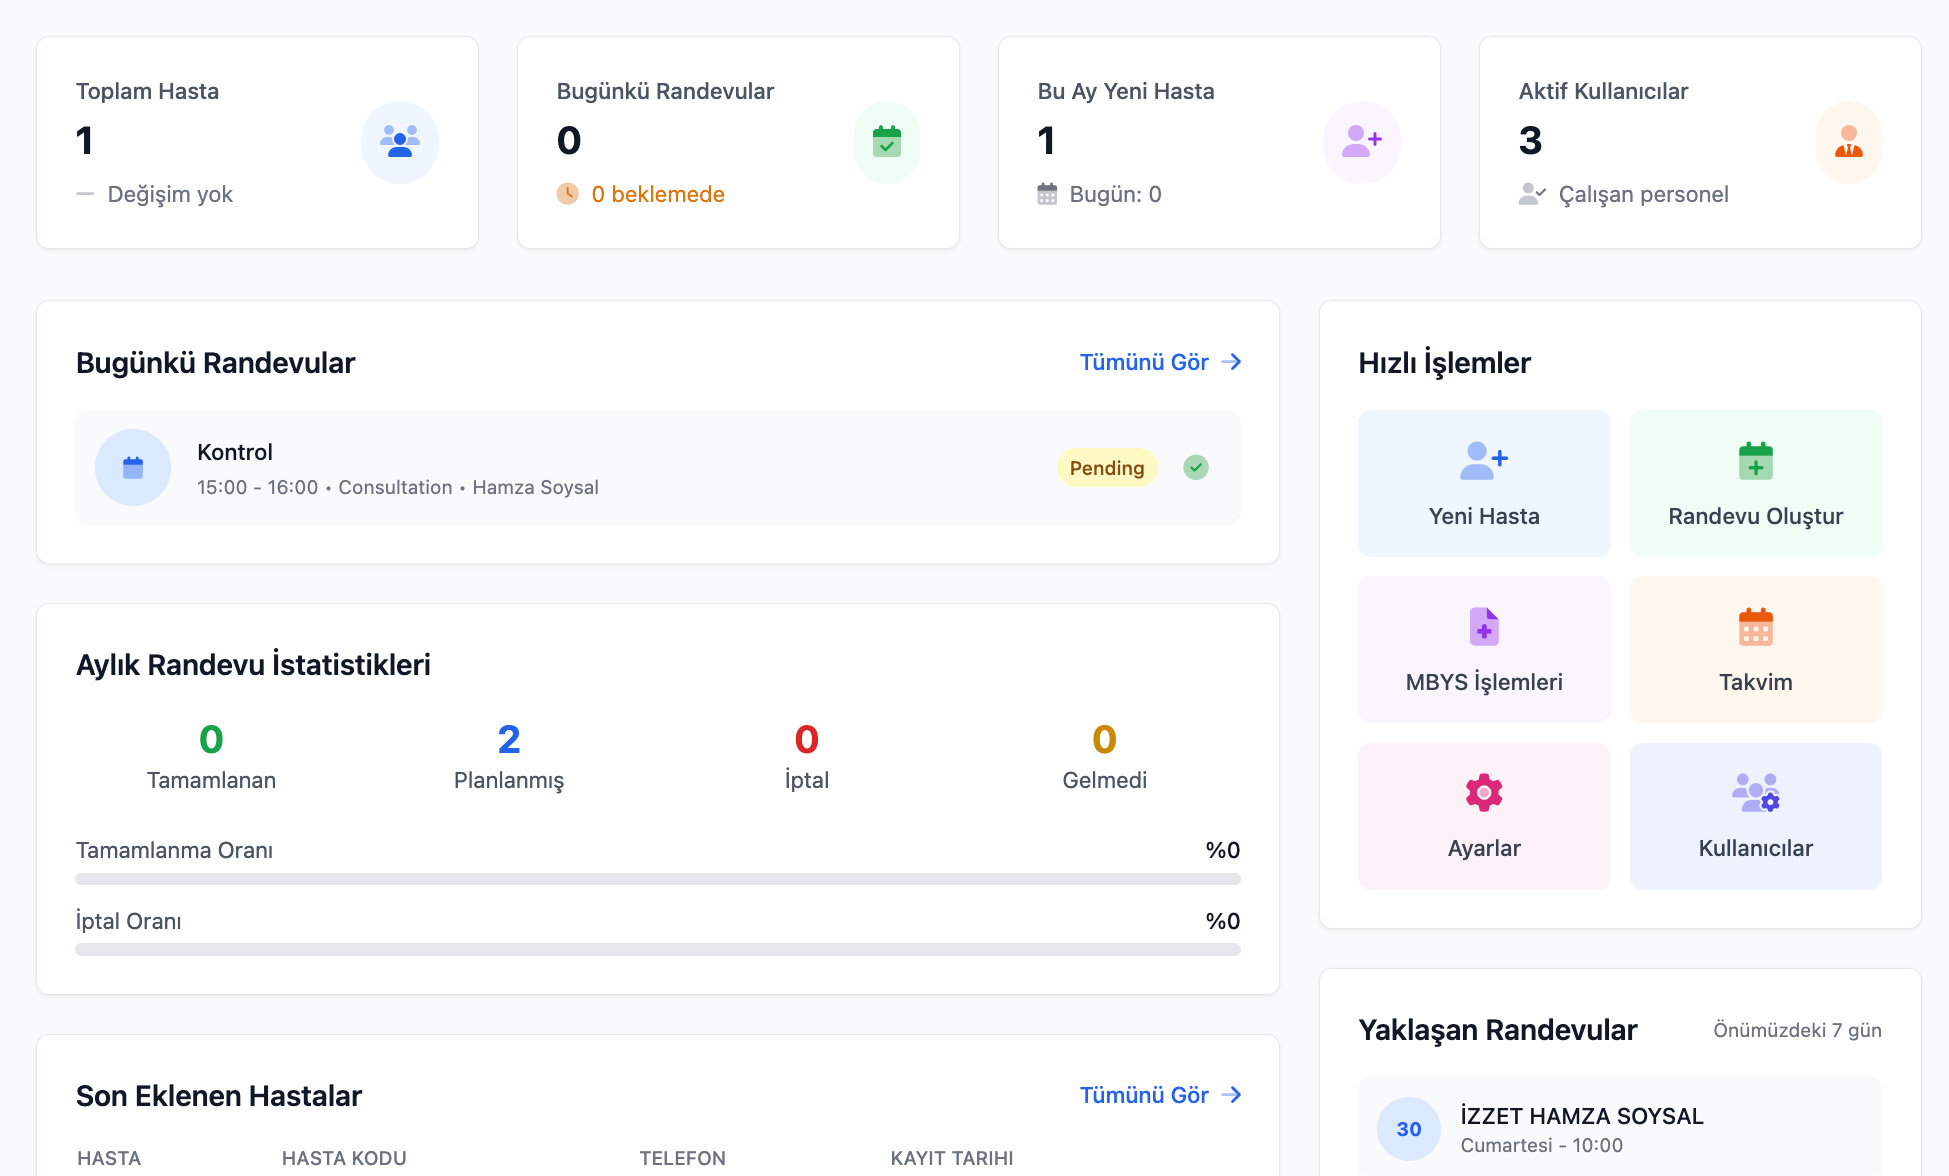Click the Yeni Hasta person-plus icon
1949x1176 pixels.
1483,461
